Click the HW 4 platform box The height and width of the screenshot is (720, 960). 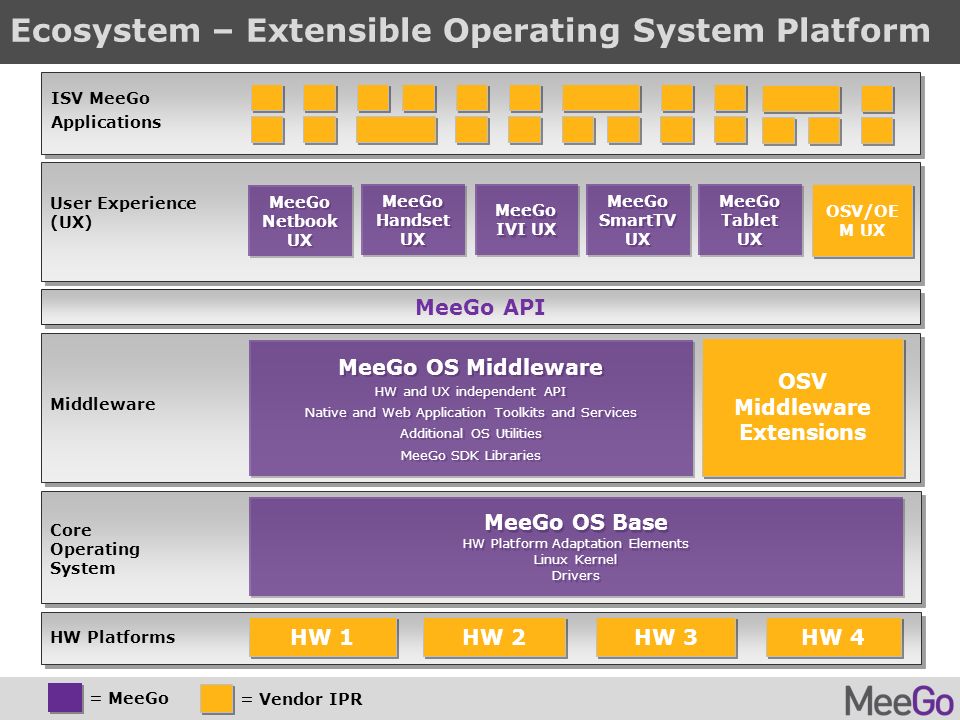tap(834, 637)
